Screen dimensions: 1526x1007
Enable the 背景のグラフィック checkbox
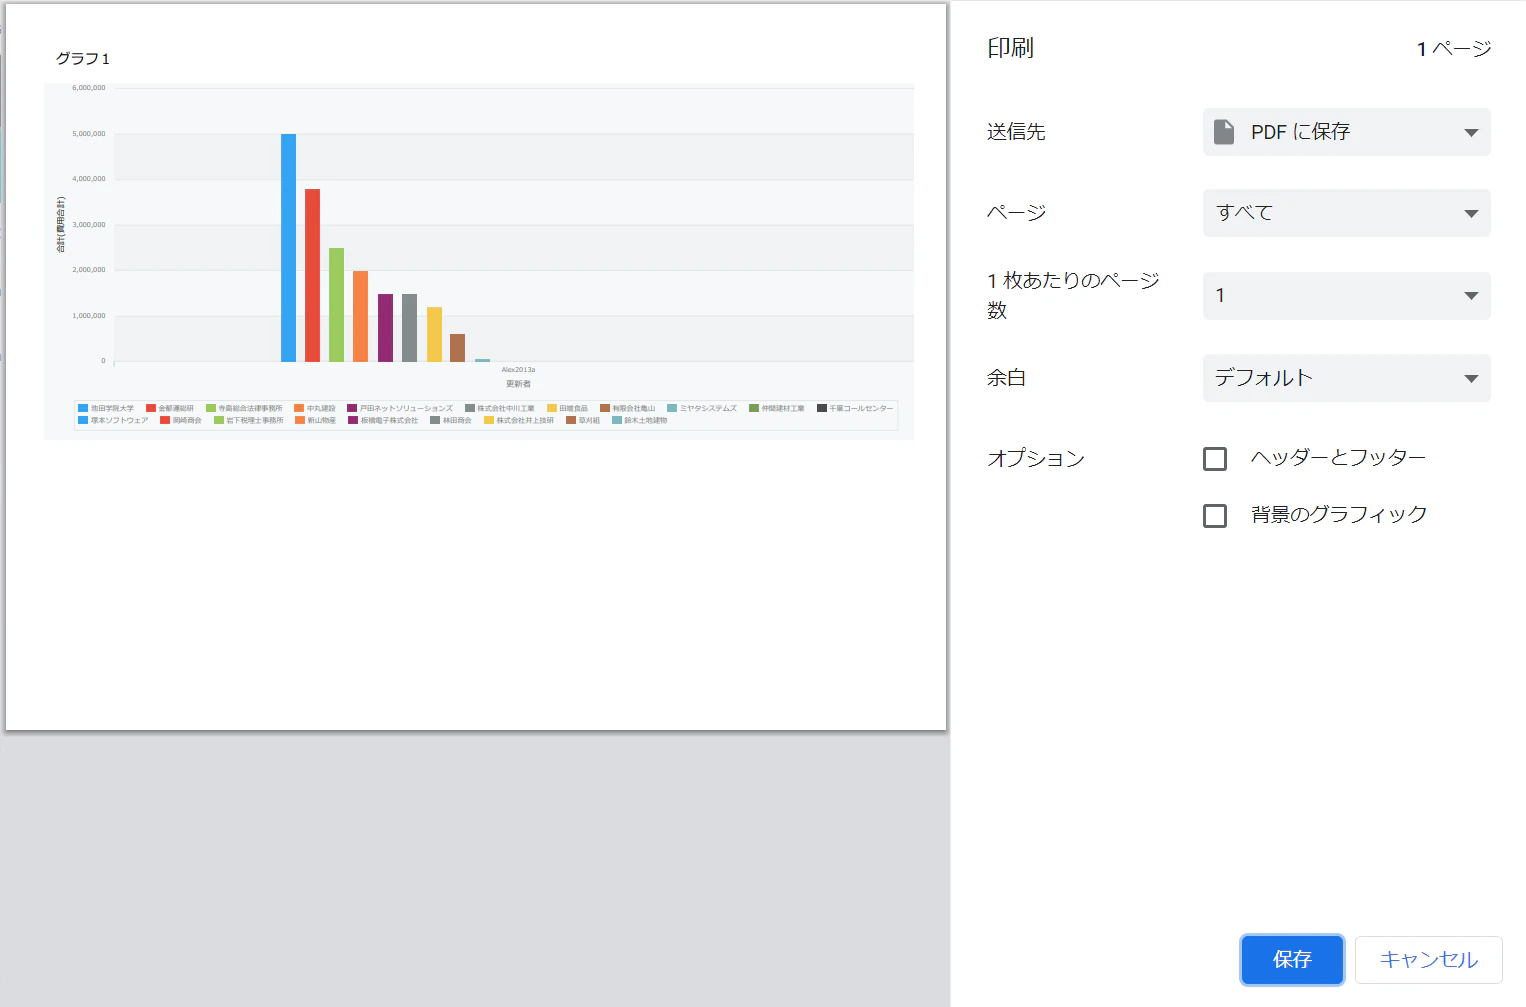(x=1215, y=516)
